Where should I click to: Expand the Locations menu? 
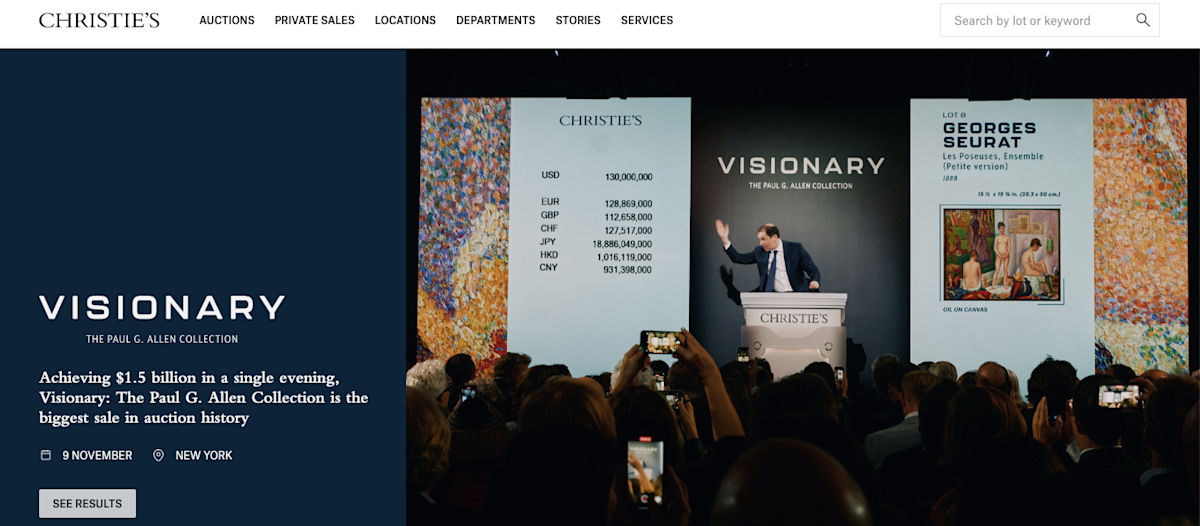(405, 20)
